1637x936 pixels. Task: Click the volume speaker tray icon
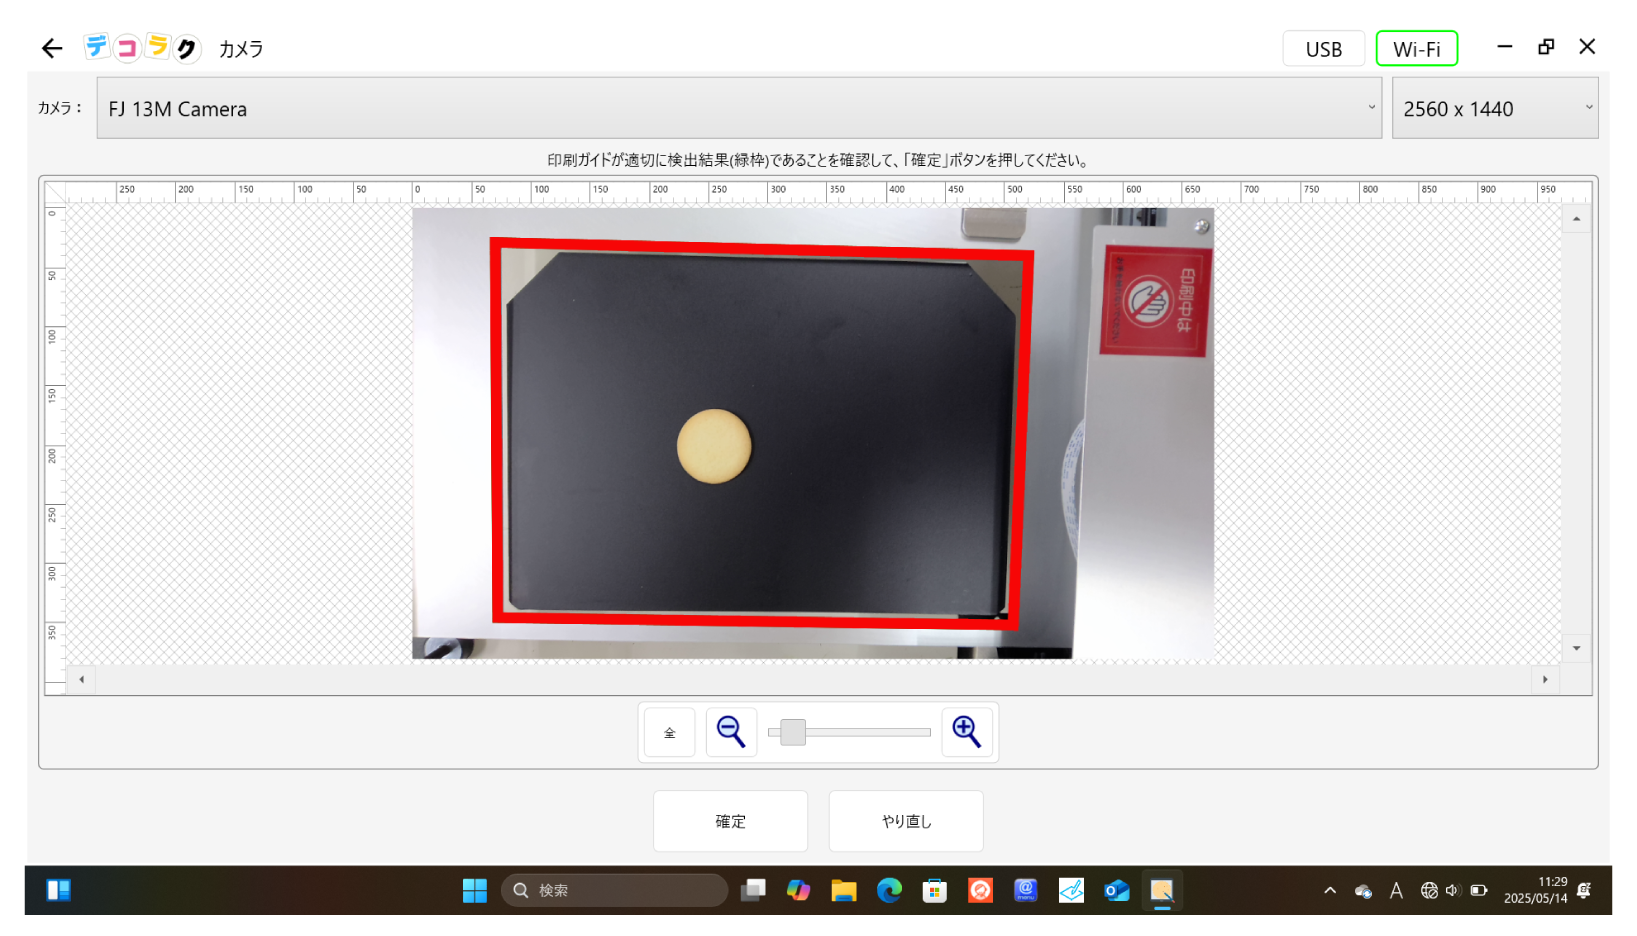pyautogui.click(x=1453, y=890)
